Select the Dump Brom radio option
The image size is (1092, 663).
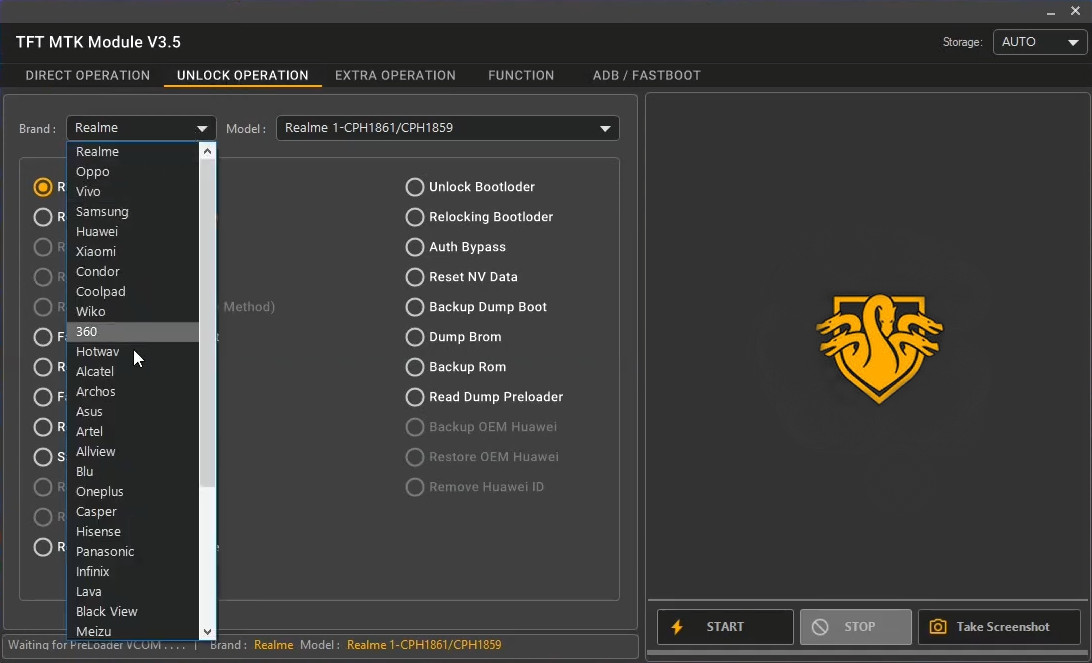(x=414, y=337)
